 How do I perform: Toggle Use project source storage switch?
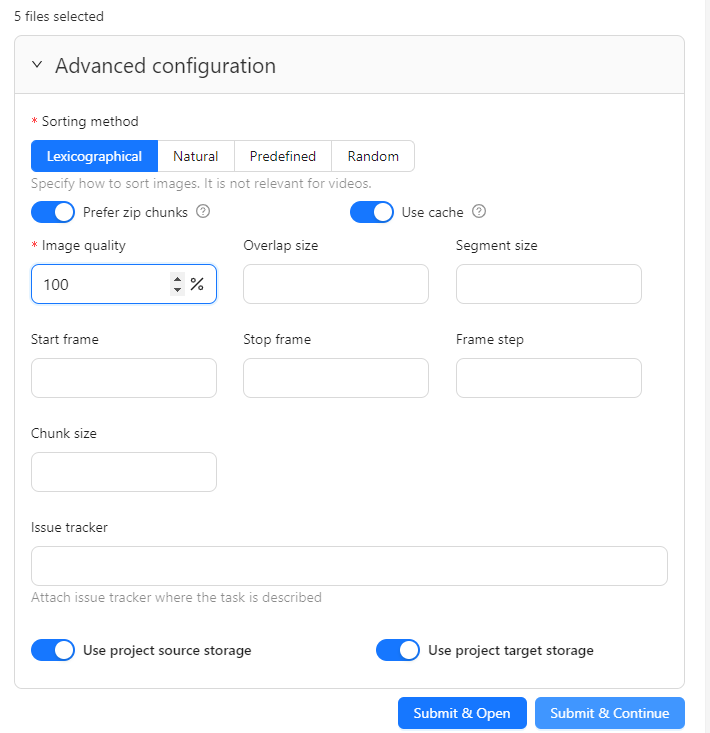[x=53, y=650]
